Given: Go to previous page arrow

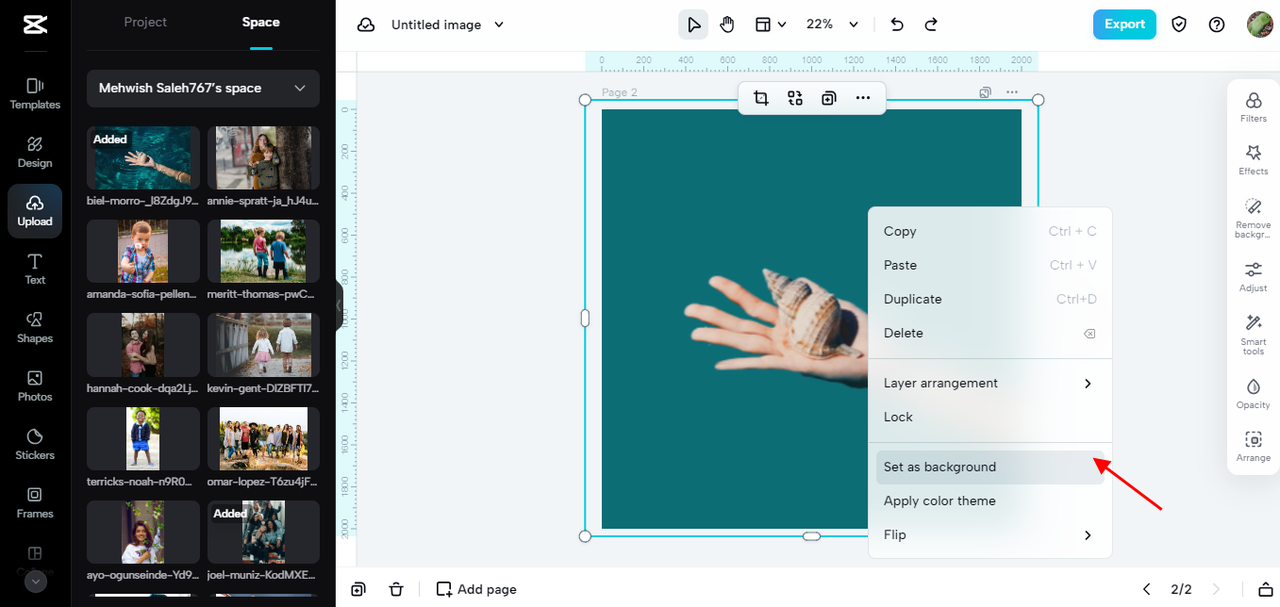Looking at the screenshot, I should click(1147, 589).
